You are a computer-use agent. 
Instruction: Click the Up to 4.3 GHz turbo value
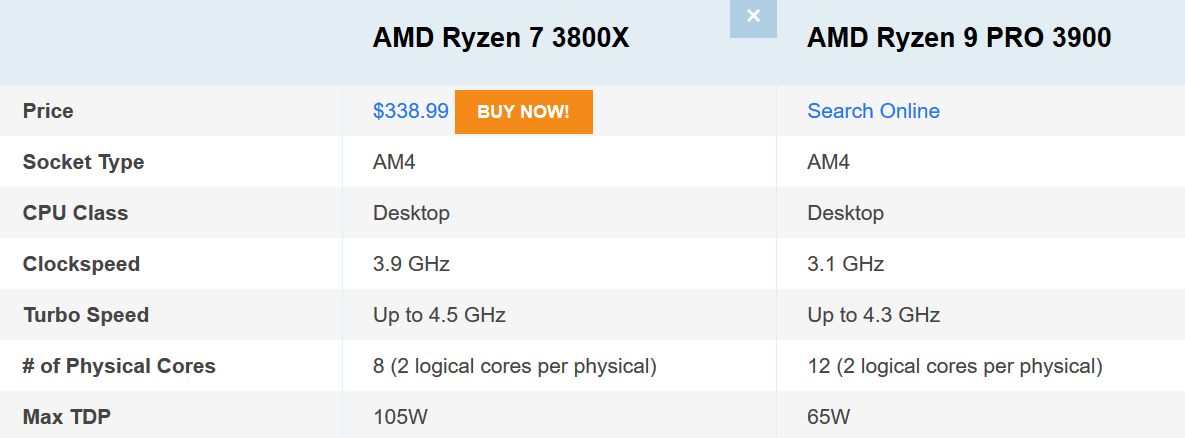pos(874,315)
